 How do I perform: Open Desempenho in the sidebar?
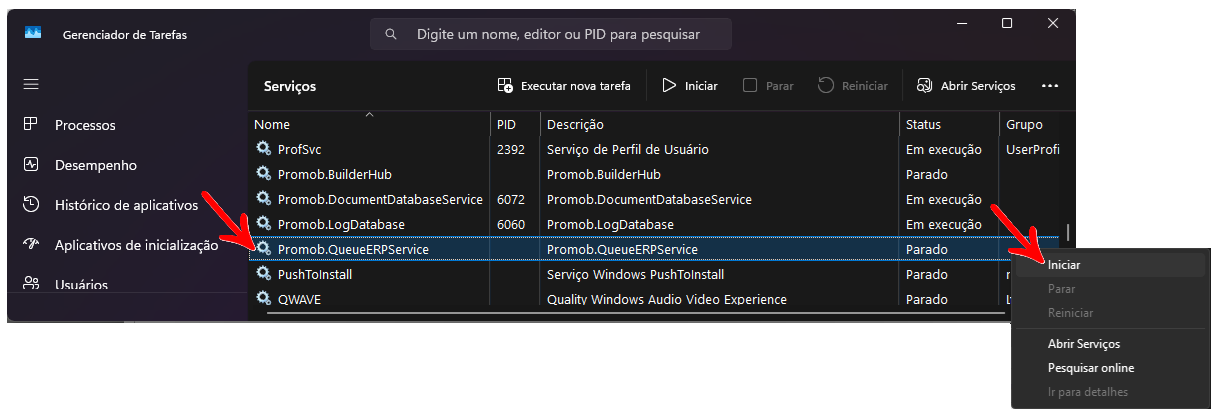96,165
